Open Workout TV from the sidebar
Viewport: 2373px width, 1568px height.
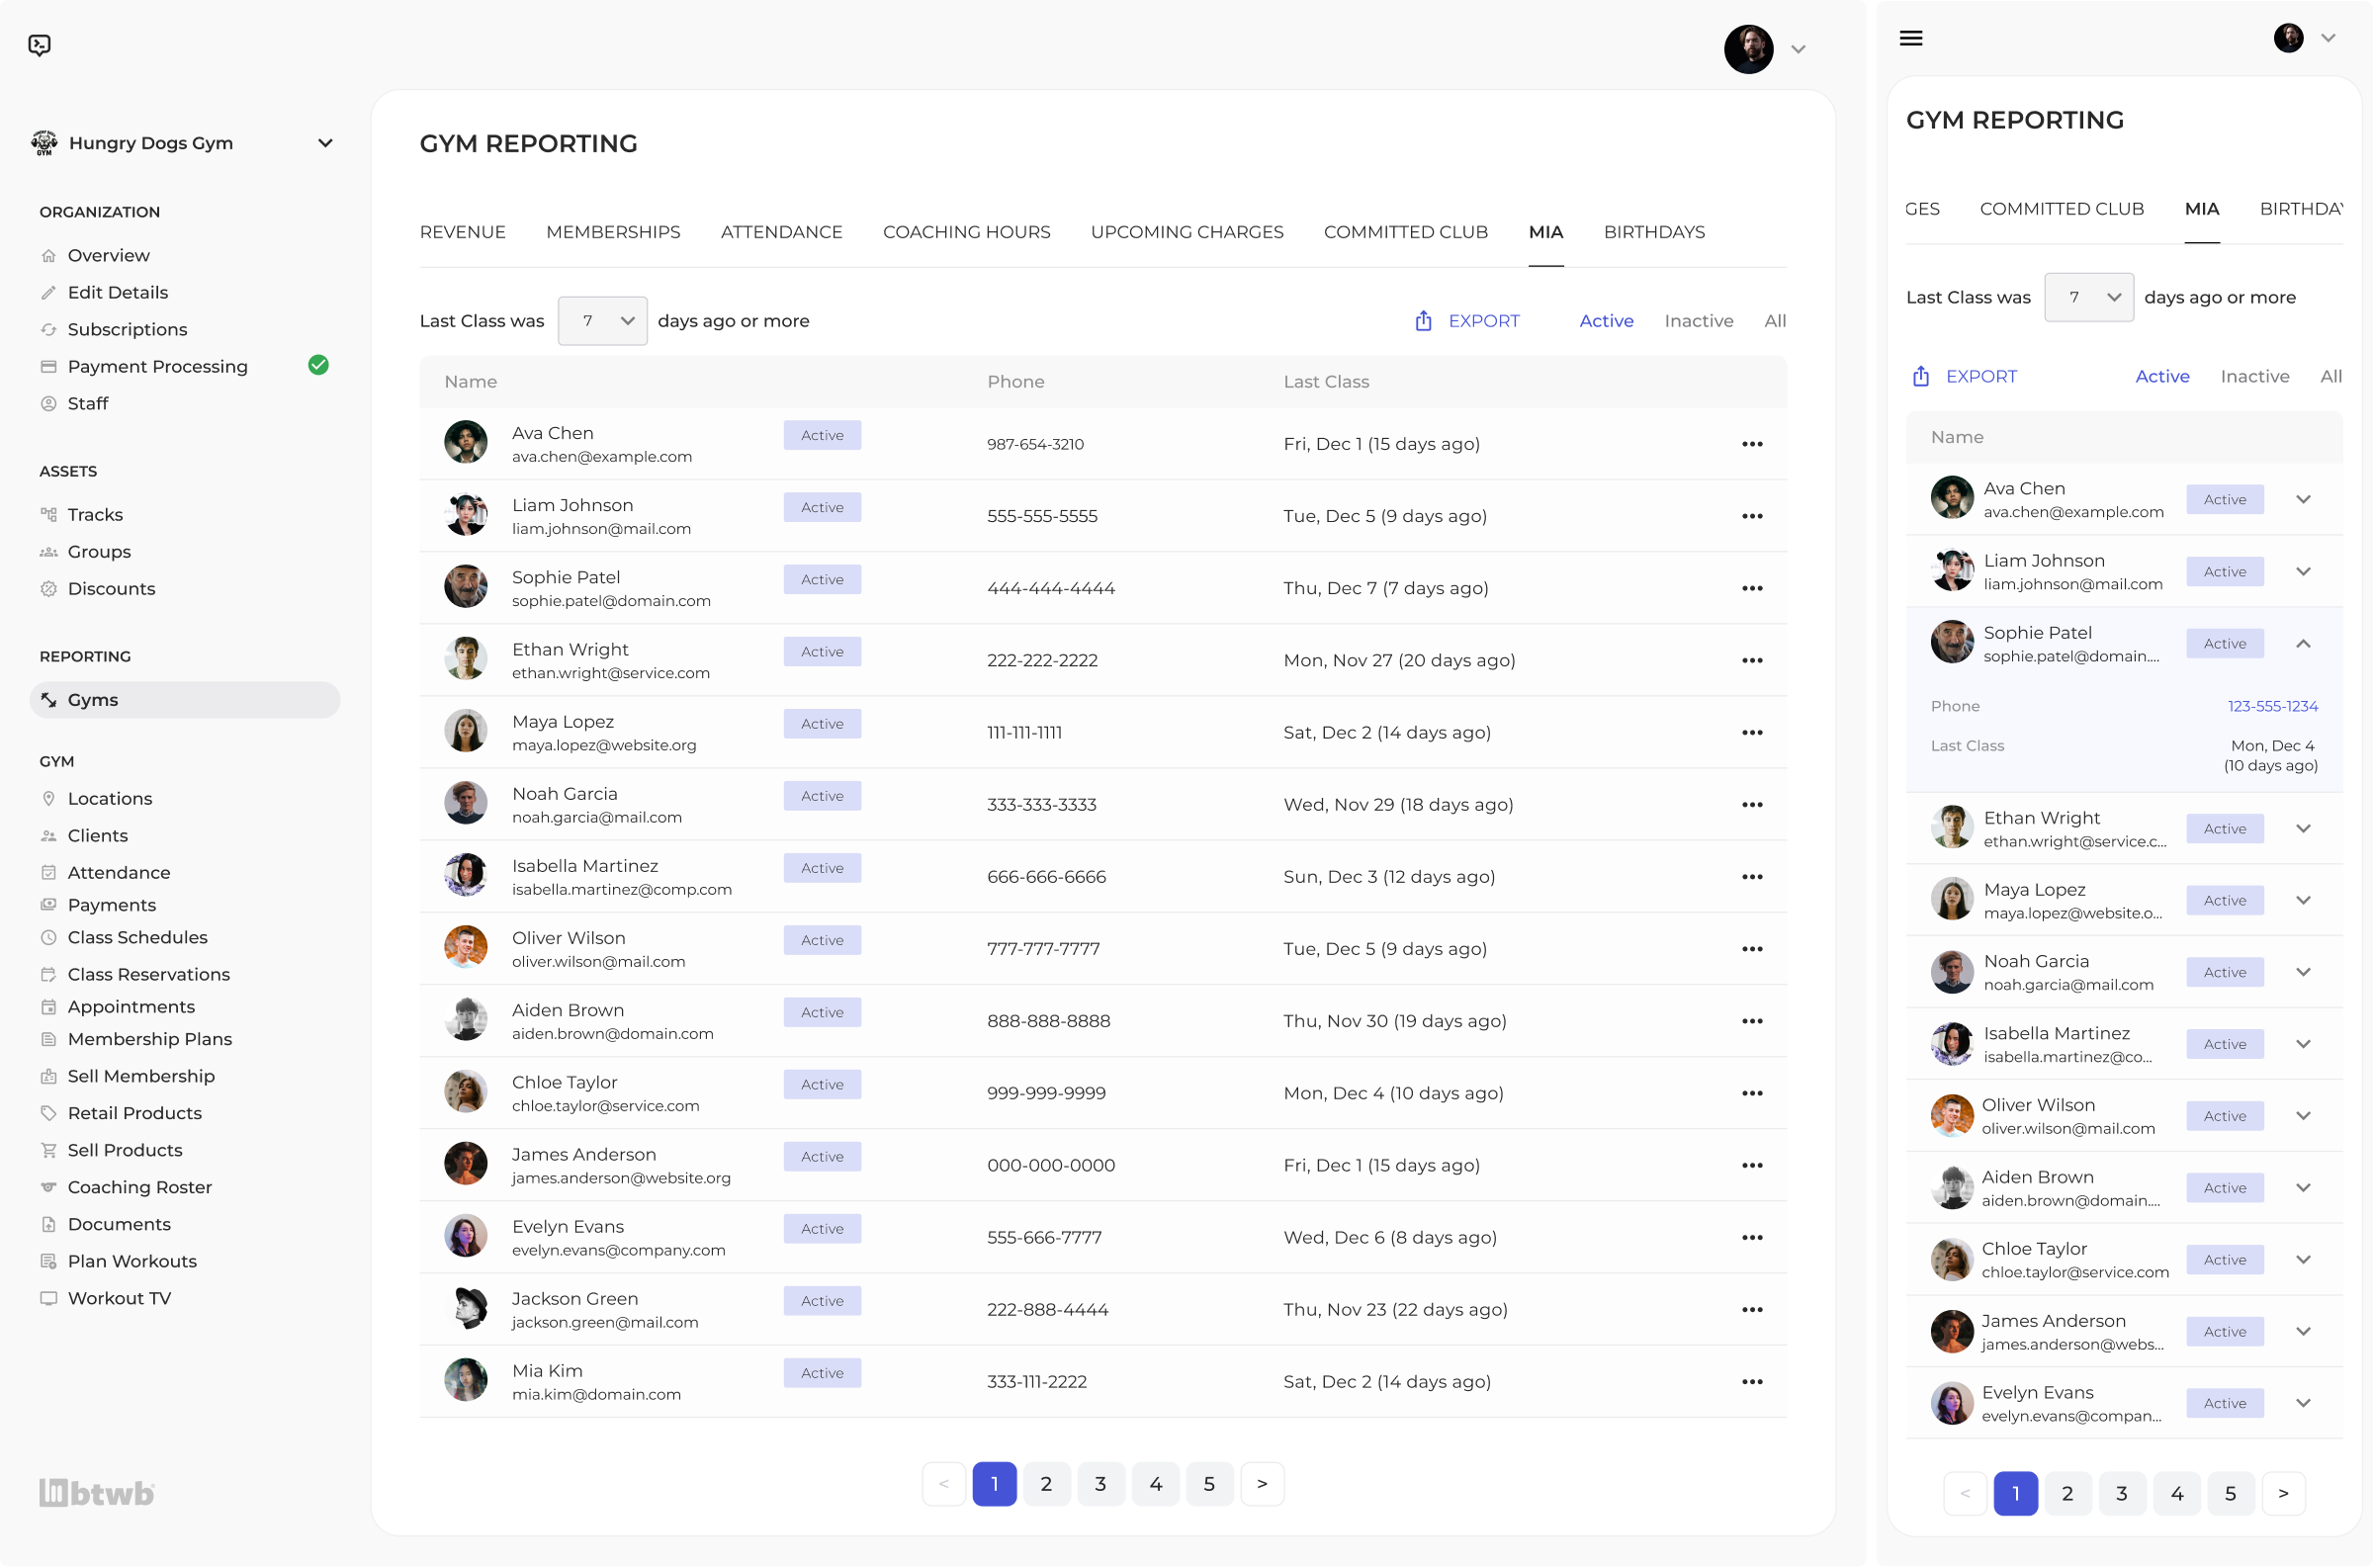point(119,1298)
